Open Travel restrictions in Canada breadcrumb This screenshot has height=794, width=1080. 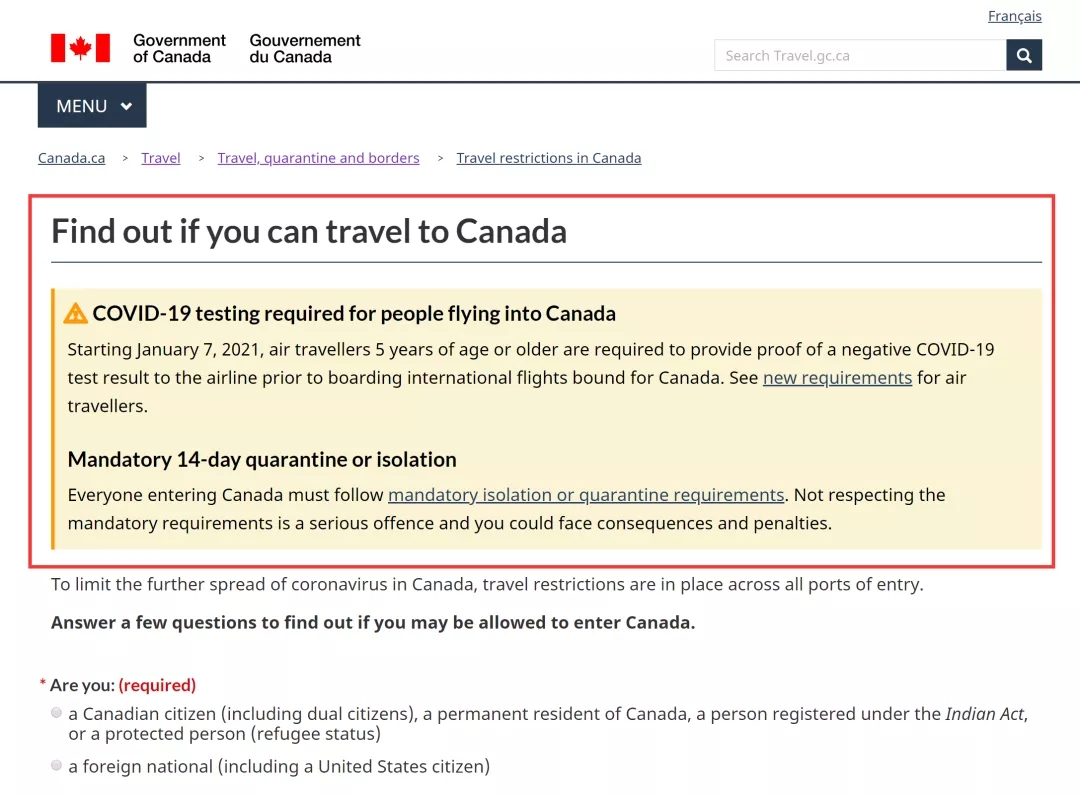coord(548,158)
